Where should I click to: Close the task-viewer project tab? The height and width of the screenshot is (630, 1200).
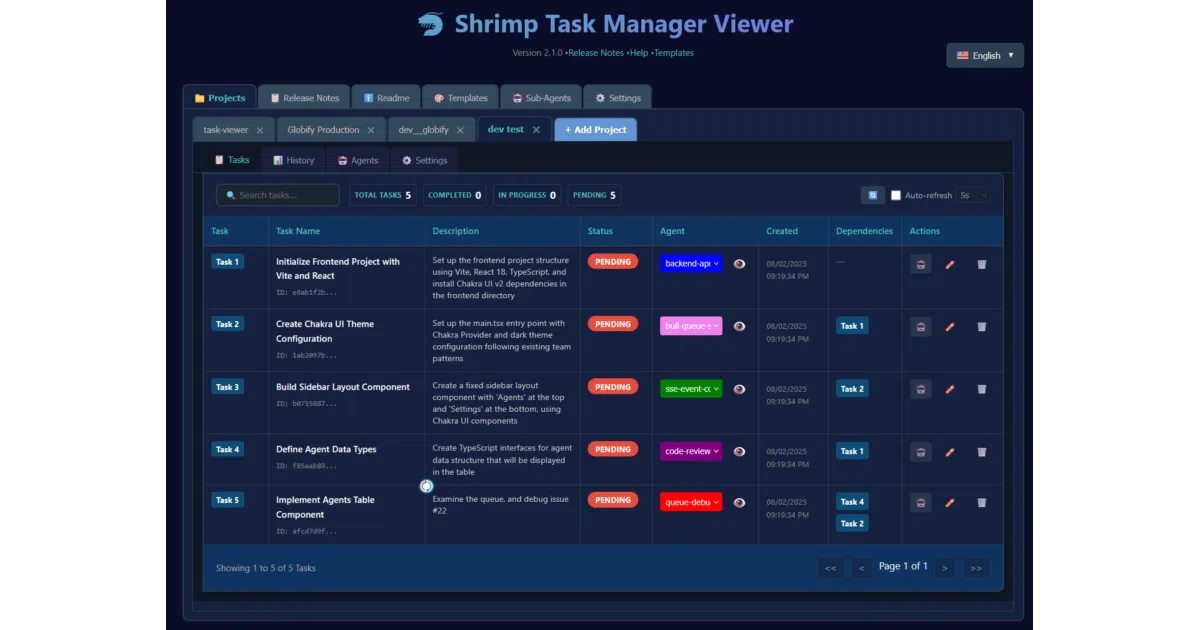point(260,130)
